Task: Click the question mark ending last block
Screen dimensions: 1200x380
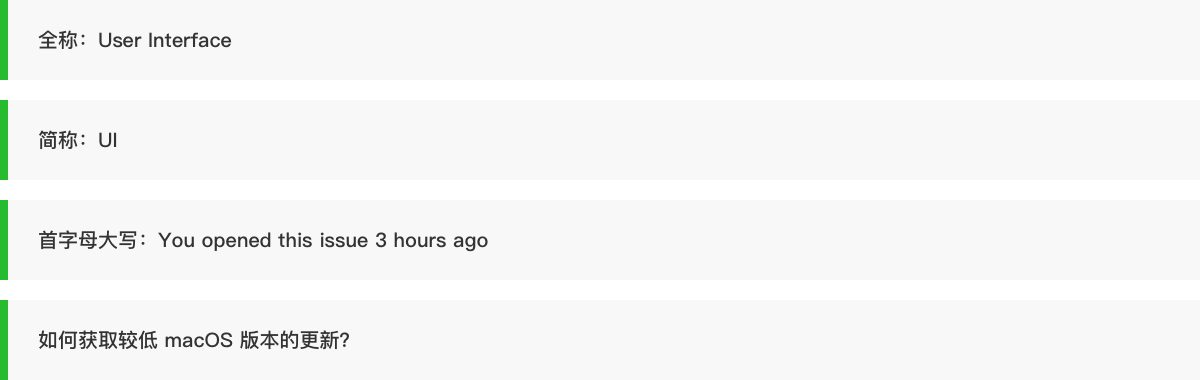Action: 344,340
